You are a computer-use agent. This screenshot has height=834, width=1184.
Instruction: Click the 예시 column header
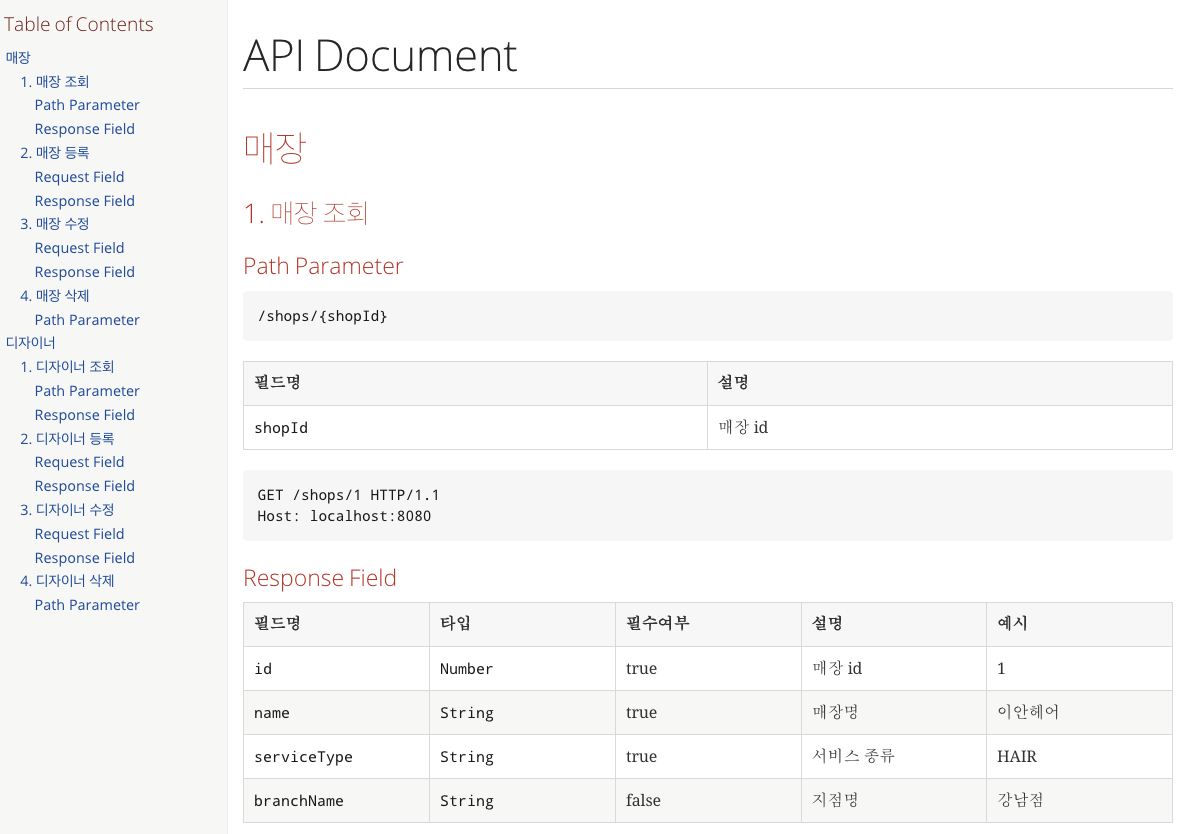click(x=1079, y=624)
